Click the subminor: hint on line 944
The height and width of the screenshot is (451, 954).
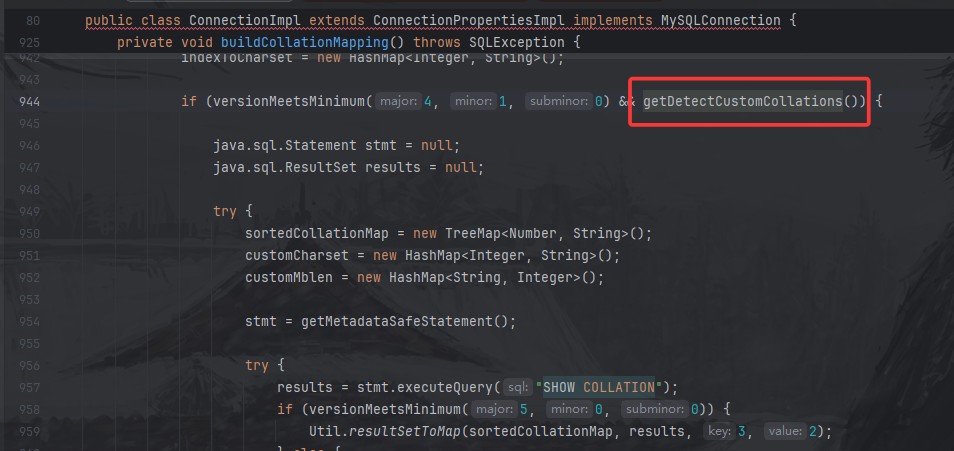coord(555,102)
